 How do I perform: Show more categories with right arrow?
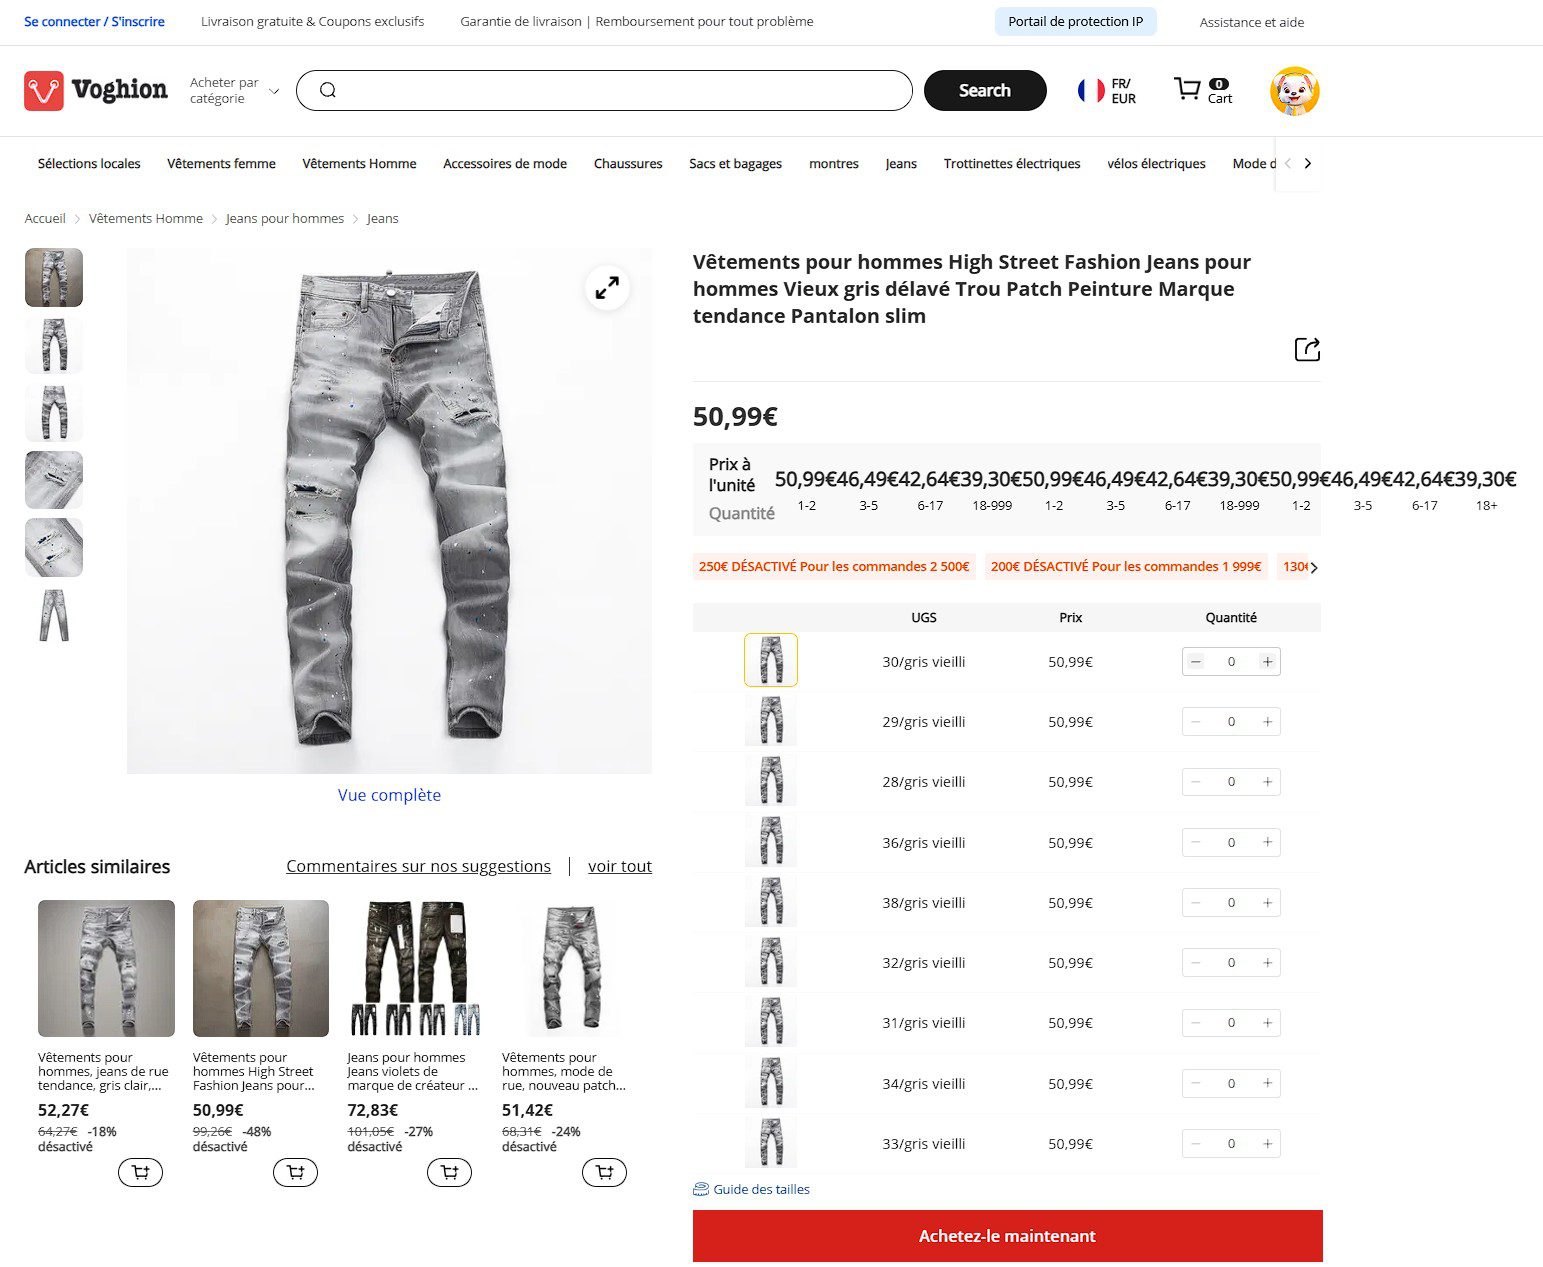1308,164
